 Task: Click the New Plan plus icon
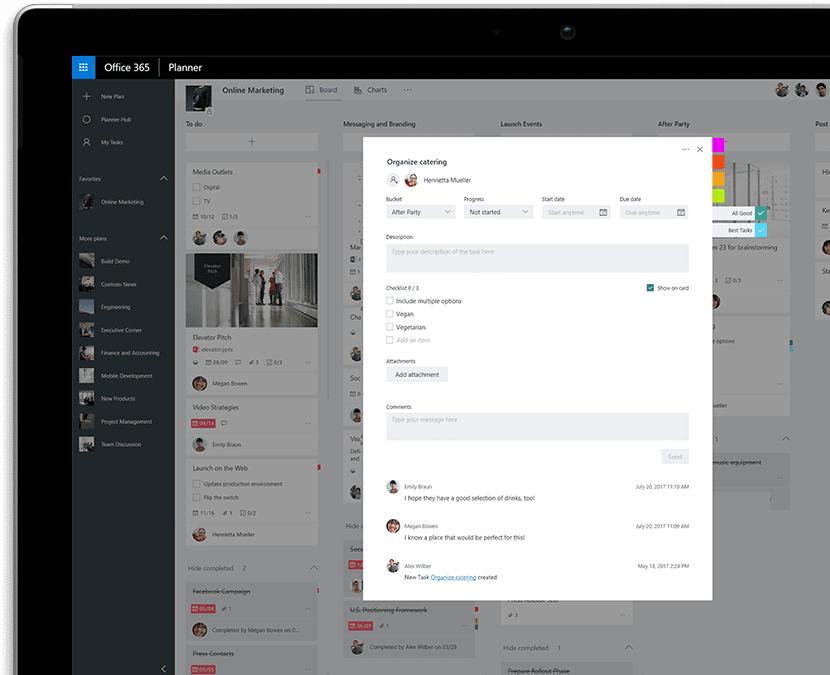[x=87, y=96]
